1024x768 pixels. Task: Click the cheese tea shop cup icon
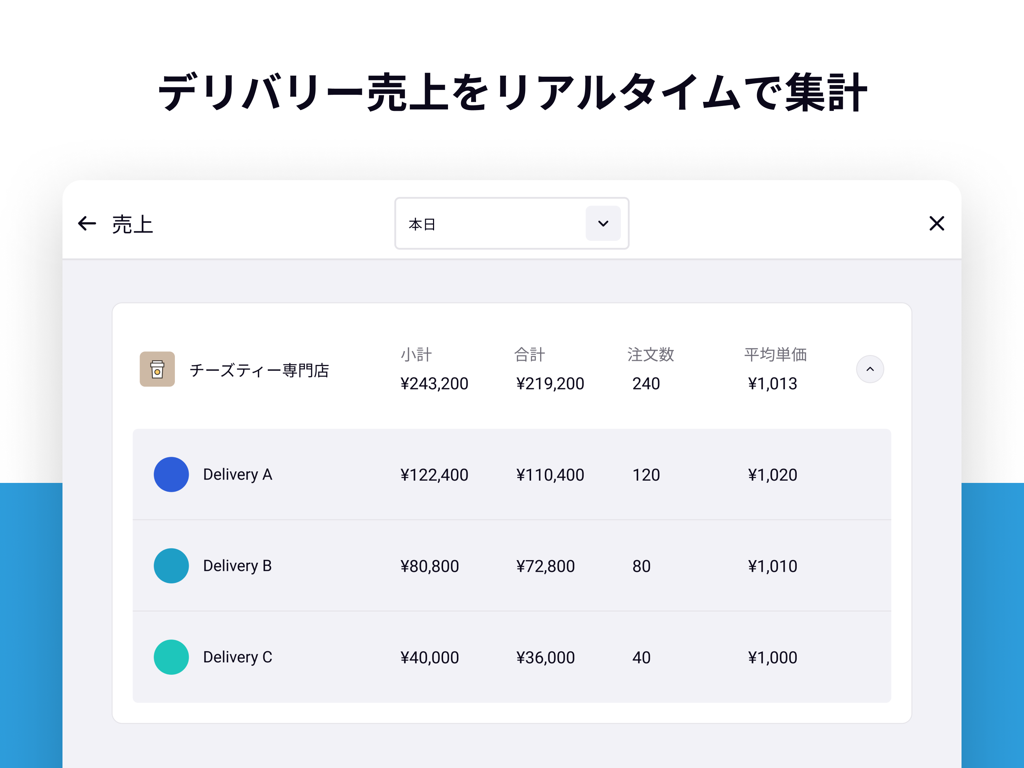pos(157,369)
